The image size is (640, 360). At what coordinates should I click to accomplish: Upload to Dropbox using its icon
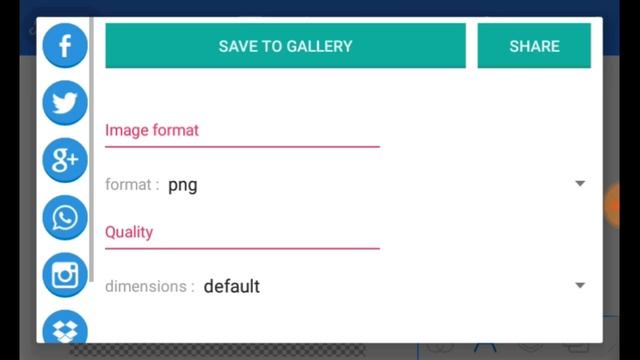point(65,327)
